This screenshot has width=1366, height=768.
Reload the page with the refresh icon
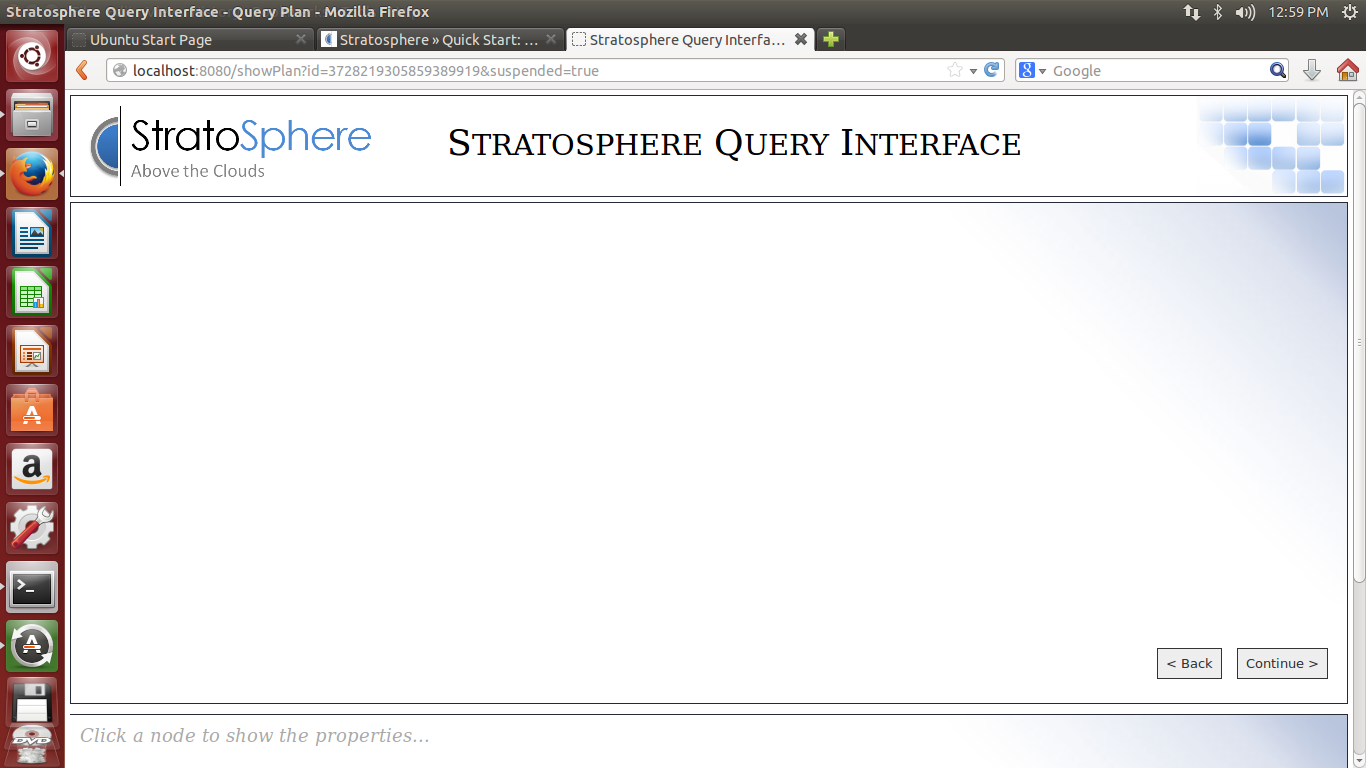coord(992,70)
